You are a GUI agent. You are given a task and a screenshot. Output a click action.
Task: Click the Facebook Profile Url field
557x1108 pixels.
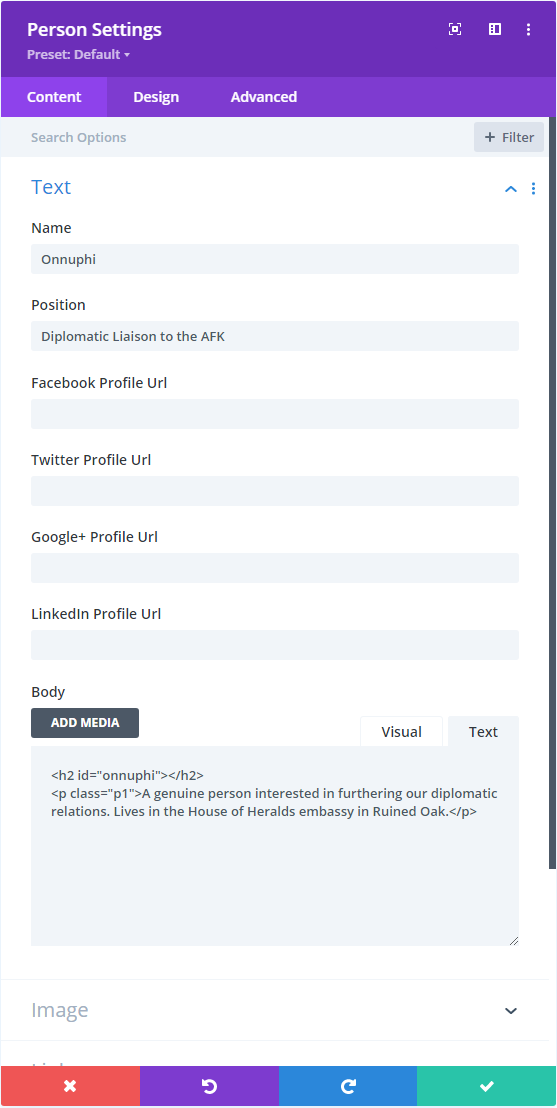275,413
